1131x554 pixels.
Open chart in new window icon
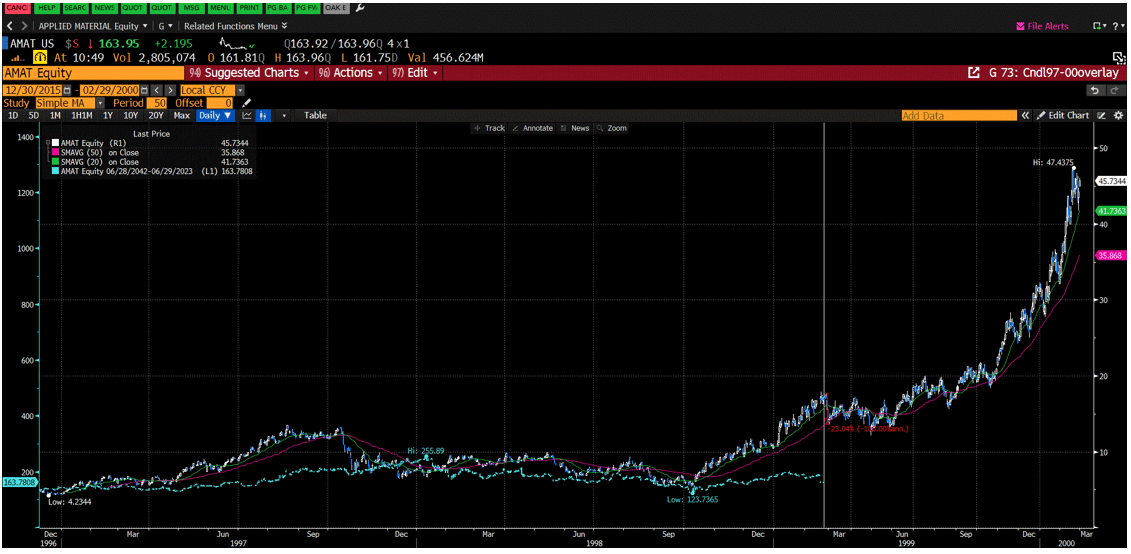(974, 73)
